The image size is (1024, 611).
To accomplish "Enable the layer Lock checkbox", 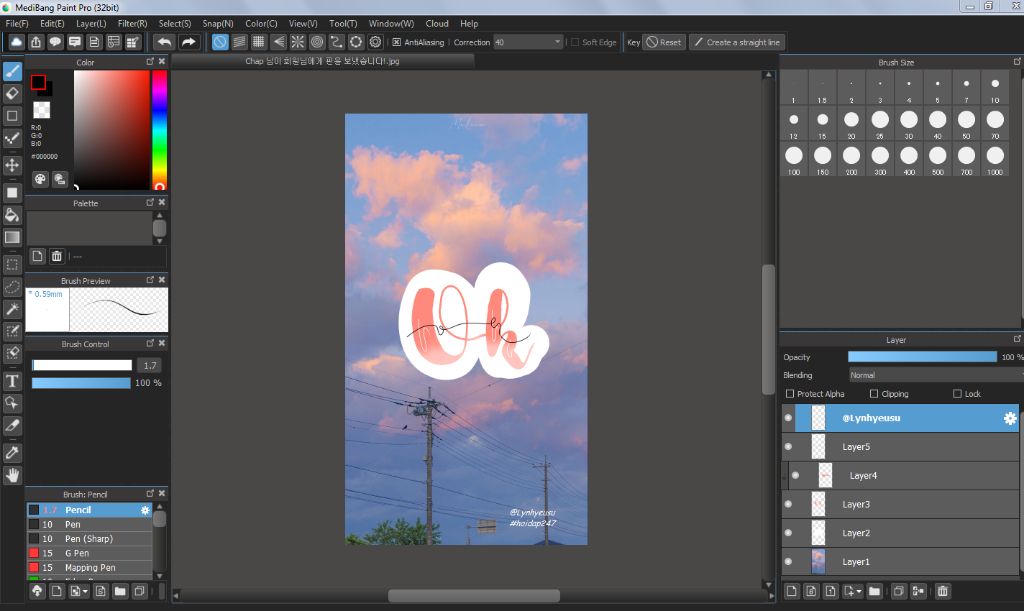I will tap(957, 394).
